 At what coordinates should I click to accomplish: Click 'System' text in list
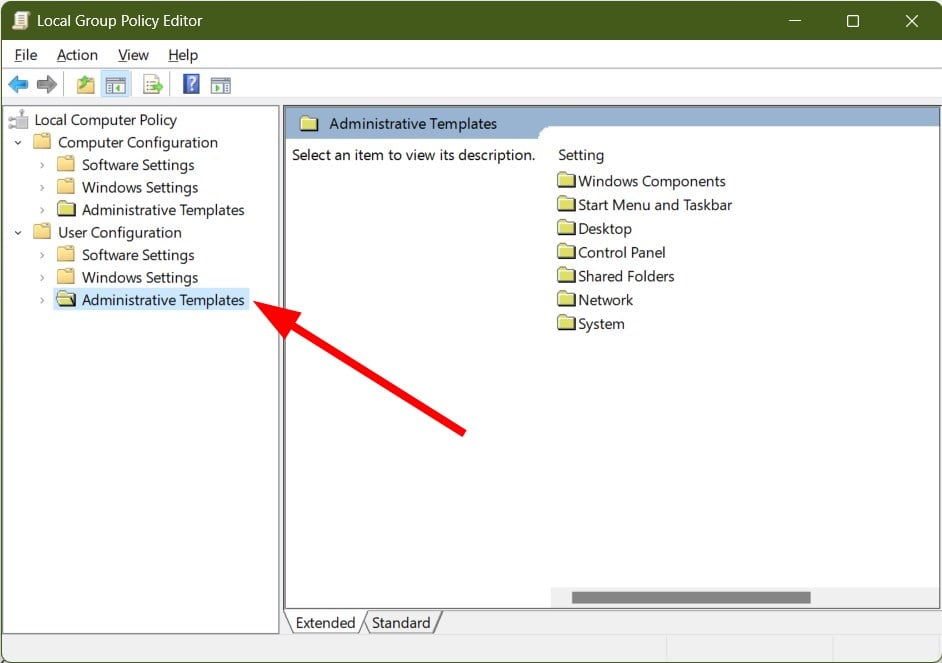click(601, 324)
